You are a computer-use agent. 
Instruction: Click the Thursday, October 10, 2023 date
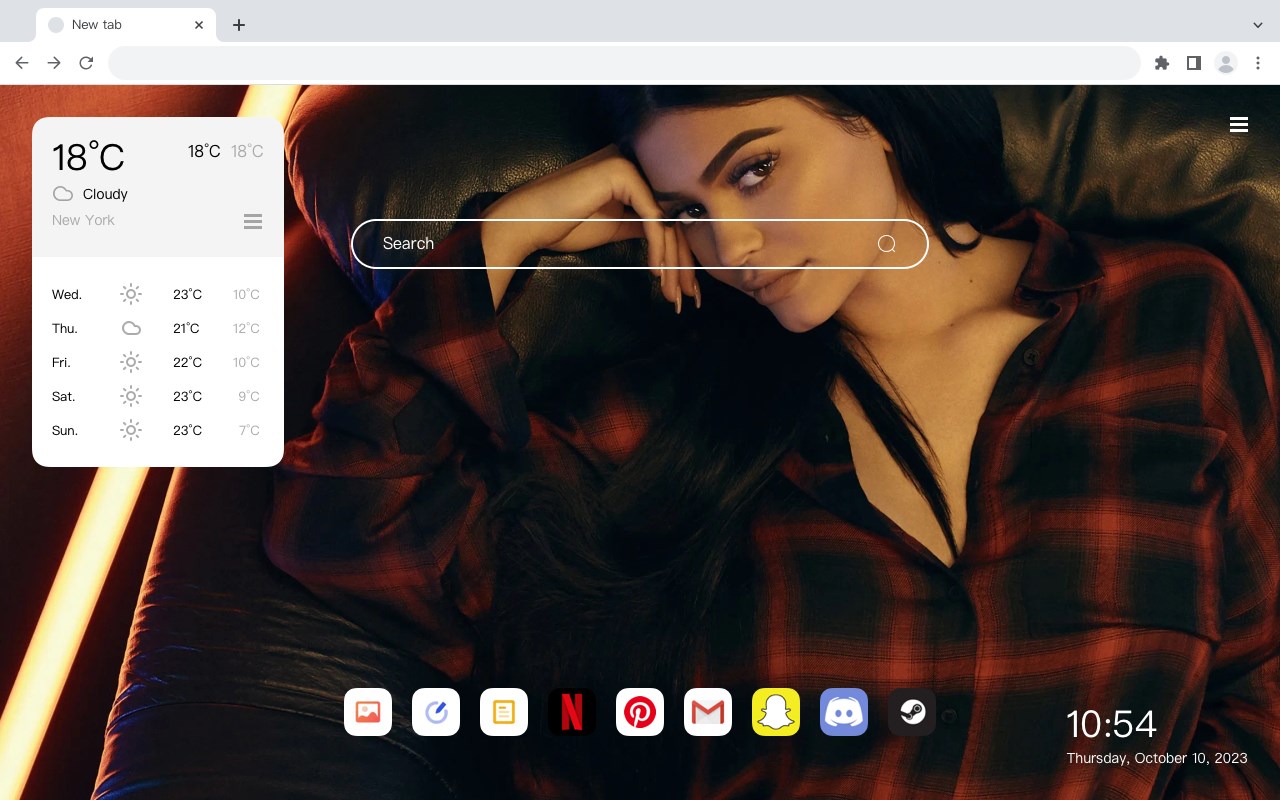click(x=1157, y=758)
